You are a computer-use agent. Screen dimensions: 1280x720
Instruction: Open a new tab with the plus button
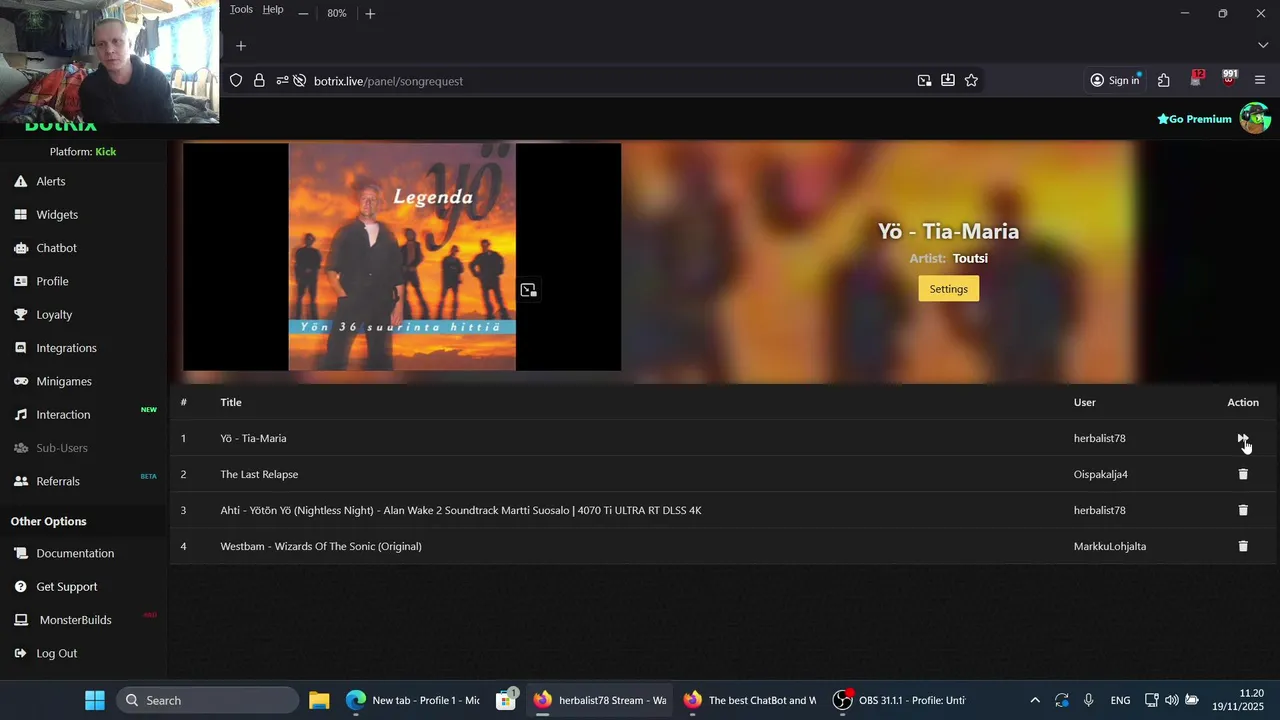coord(241,46)
